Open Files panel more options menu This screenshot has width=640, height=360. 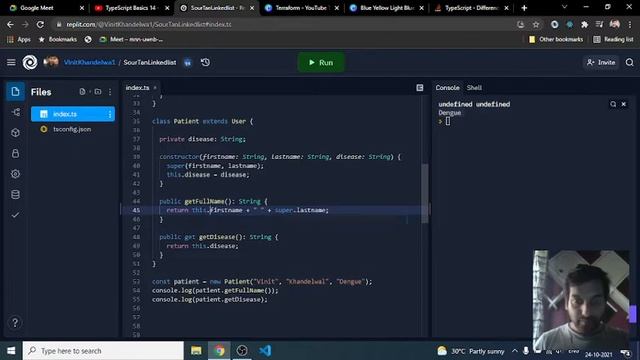[110, 92]
